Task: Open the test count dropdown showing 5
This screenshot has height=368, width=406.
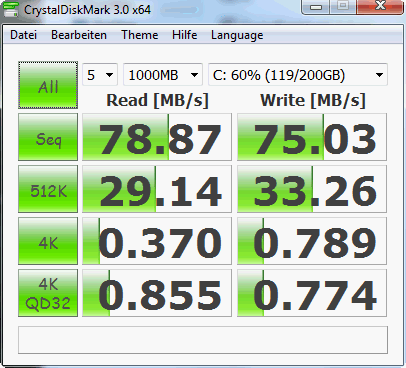Action: point(100,75)
